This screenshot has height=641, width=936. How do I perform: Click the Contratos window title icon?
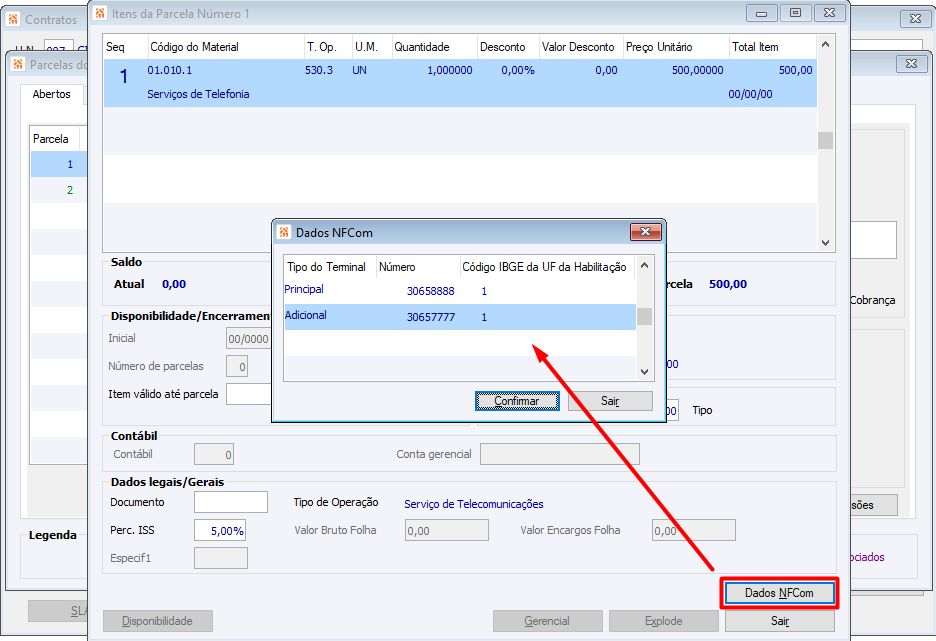tap(13, 19)
